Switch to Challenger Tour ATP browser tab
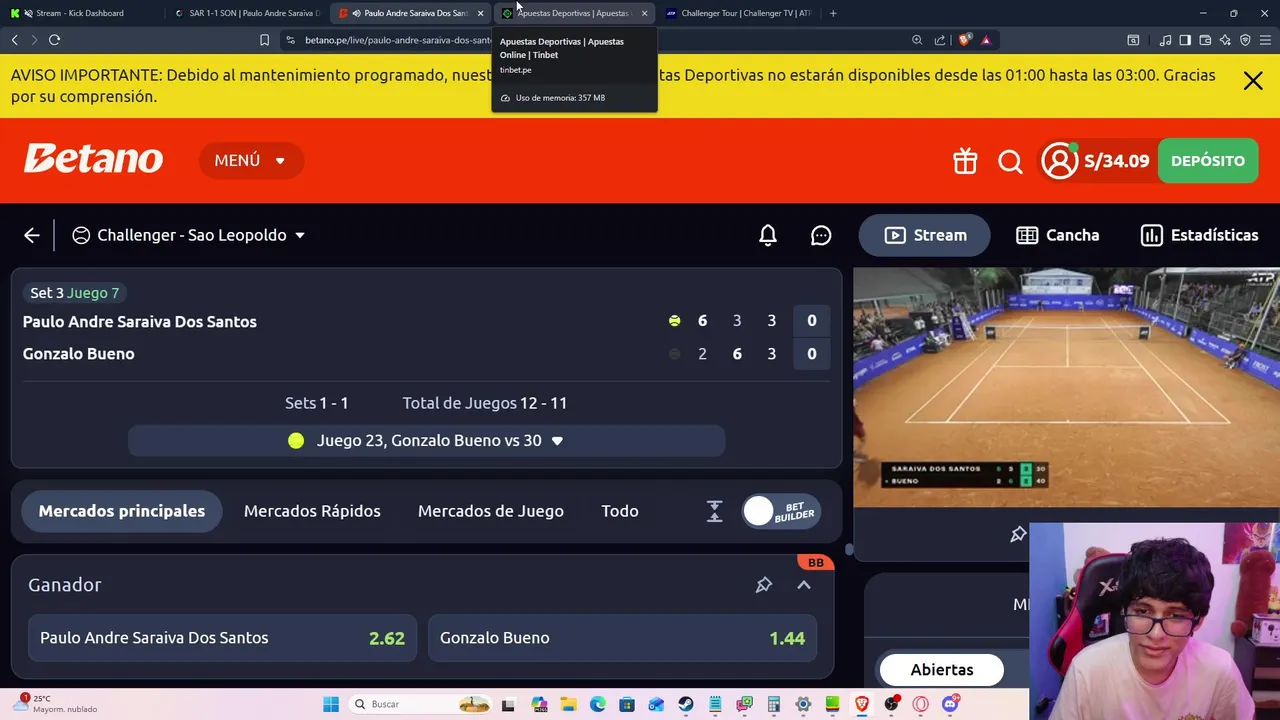Viewport: 1280px width, 720px height. (738, 13)
